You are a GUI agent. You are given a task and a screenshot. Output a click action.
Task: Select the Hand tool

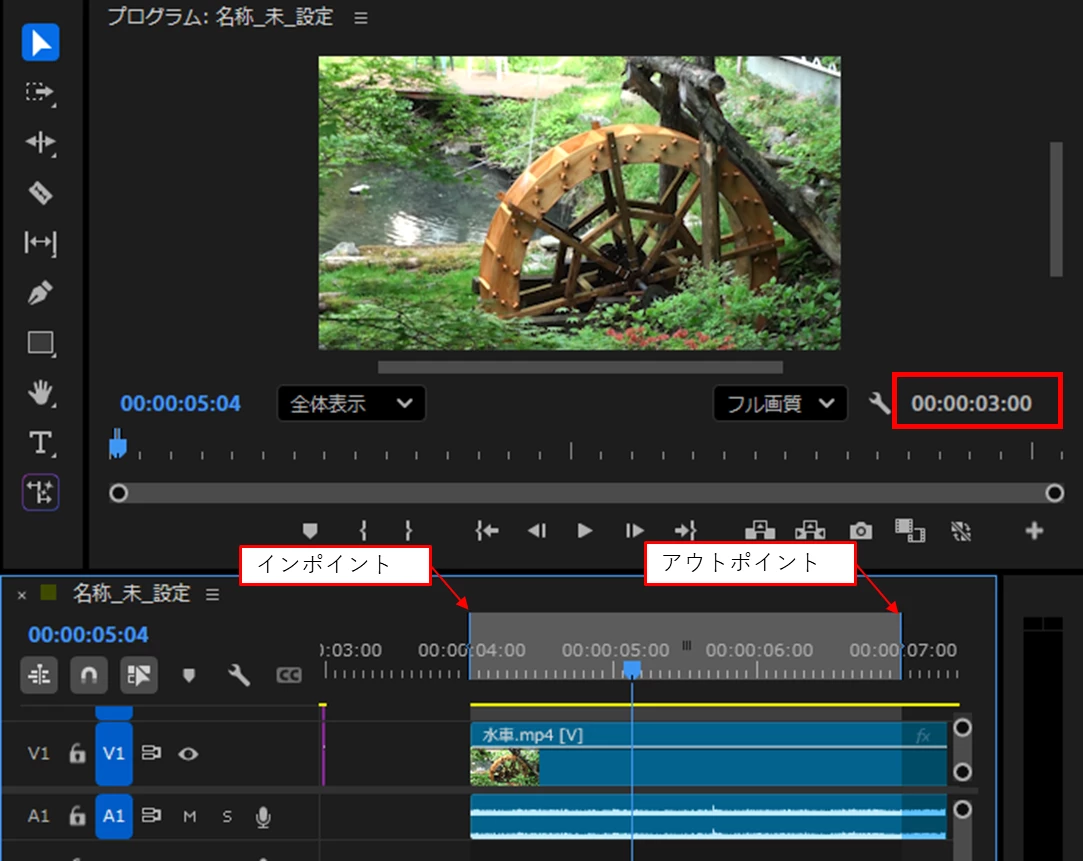40,392
